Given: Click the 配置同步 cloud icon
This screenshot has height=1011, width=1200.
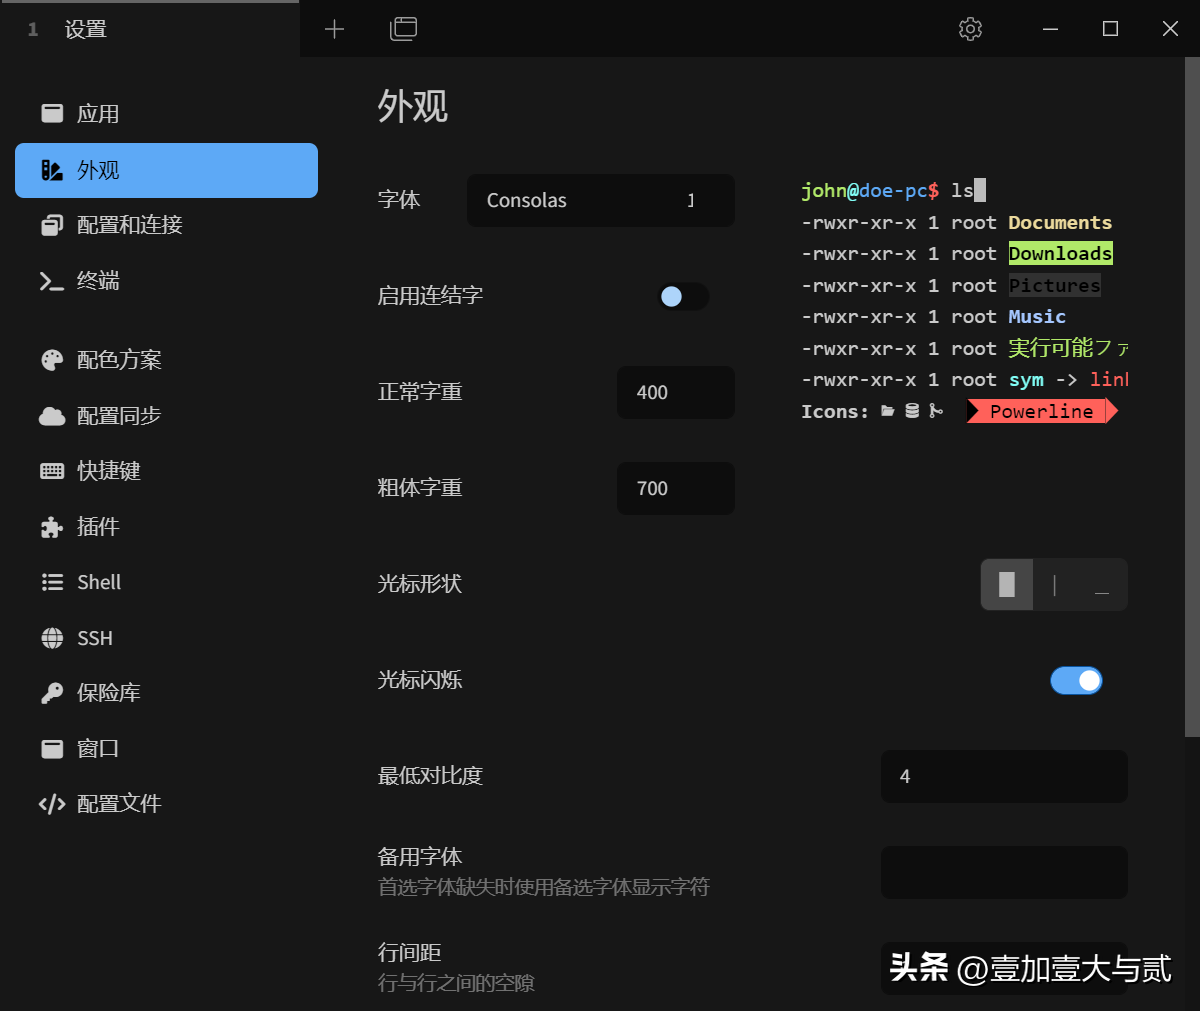Looking at the screenshot, I should tap(52, 416).
